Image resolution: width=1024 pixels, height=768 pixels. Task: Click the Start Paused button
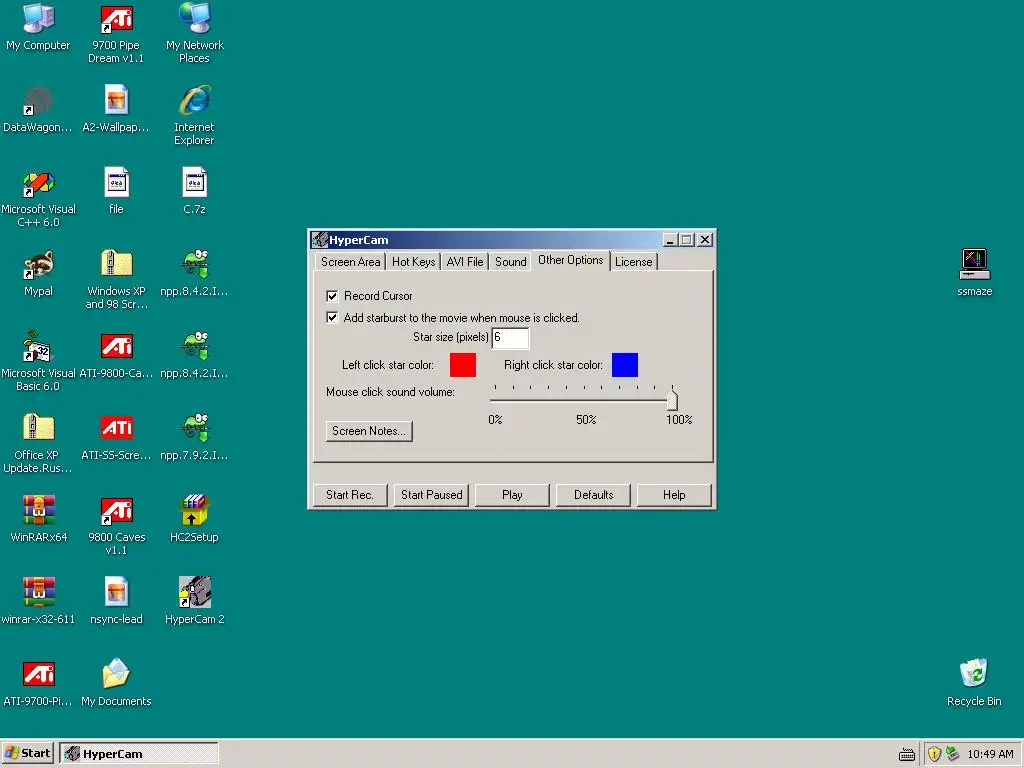click(x=431, y=495)
